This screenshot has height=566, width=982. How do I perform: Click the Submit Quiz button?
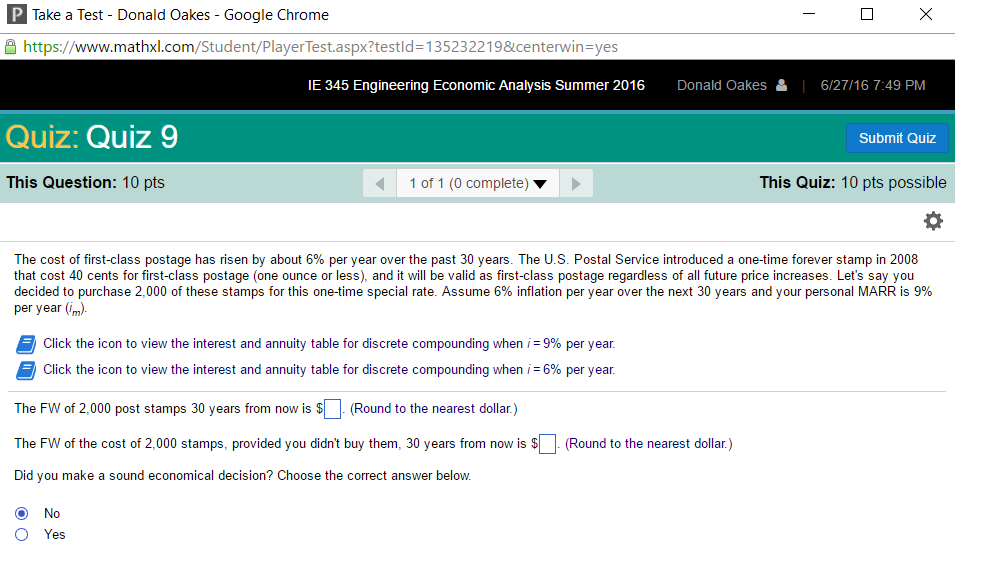tap(896, 138)
